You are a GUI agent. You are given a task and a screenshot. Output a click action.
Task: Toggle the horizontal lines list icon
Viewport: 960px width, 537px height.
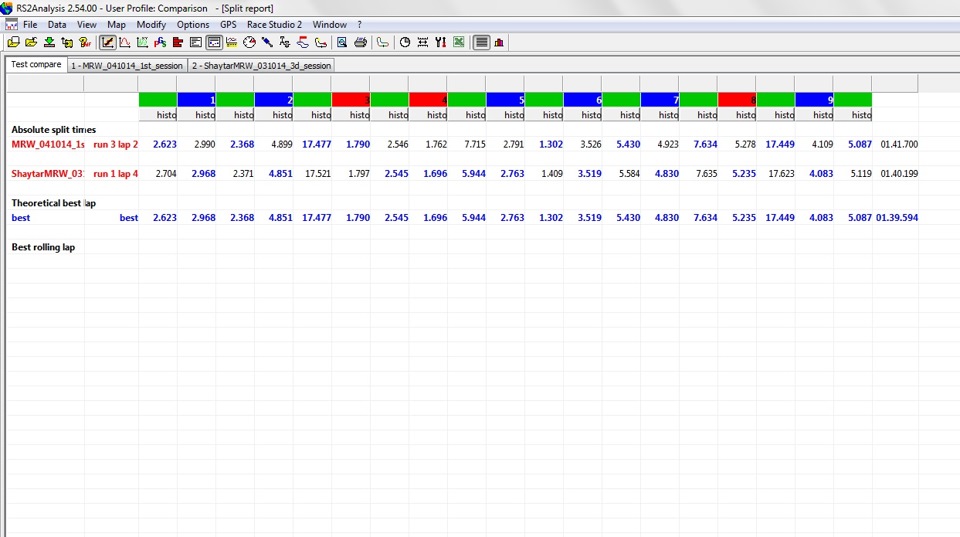(482, 42)
